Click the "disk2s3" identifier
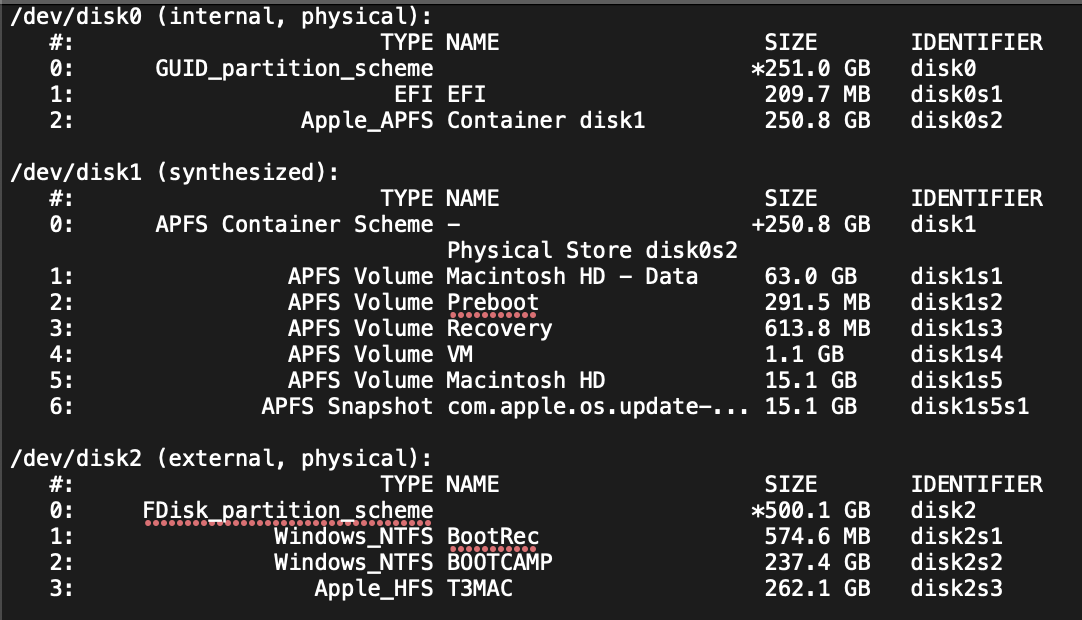Screen dimensions: 1082x620 [956, 589]
